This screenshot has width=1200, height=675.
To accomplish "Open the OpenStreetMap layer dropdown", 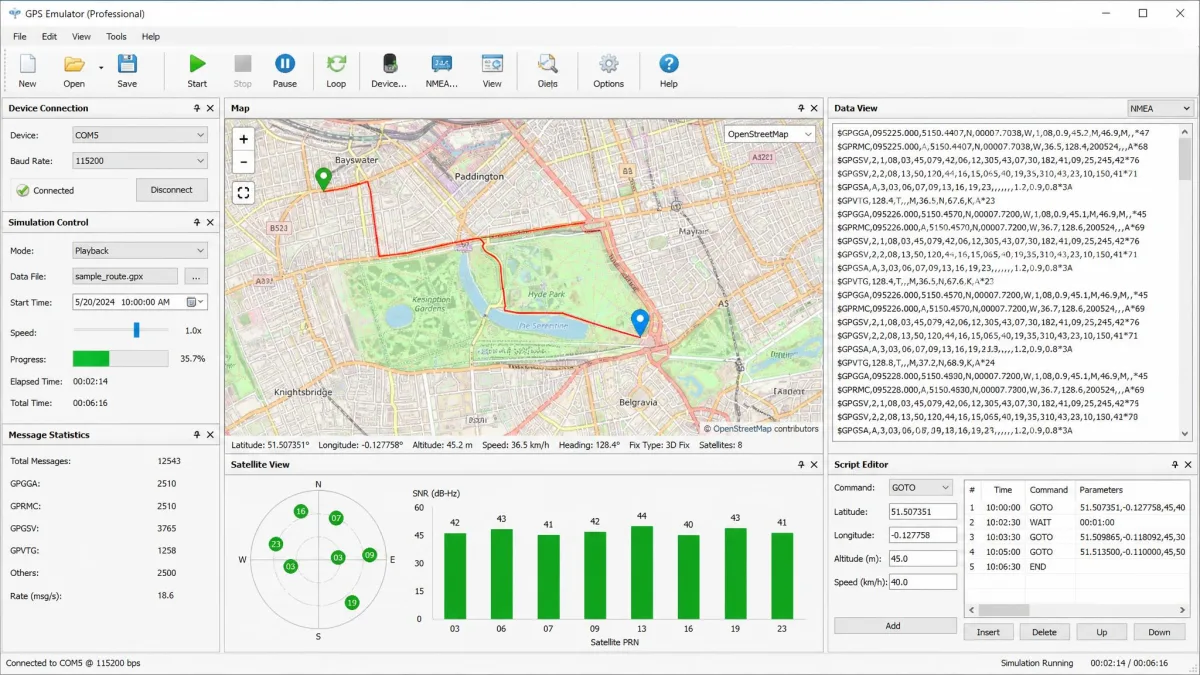I will click(769, 134).
